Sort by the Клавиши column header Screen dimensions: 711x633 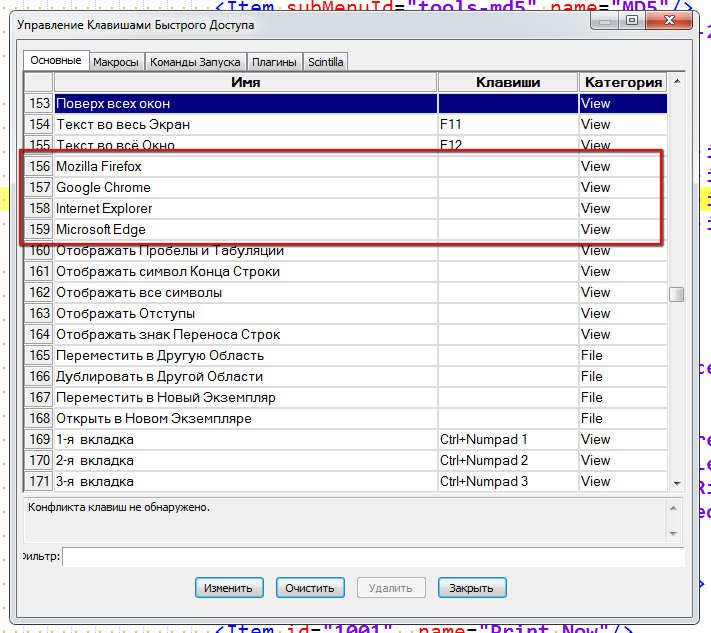tap(508, 82)
